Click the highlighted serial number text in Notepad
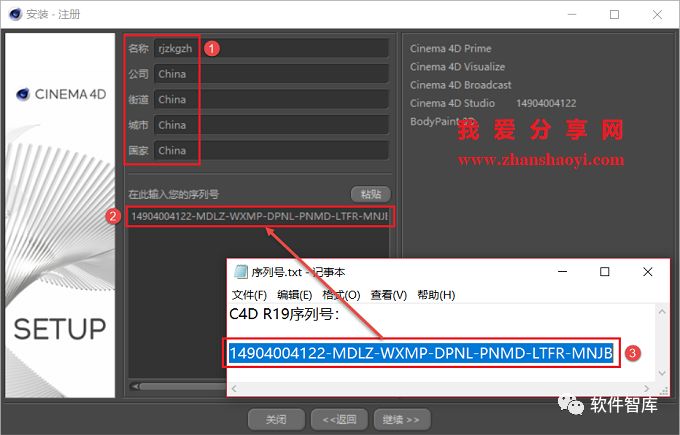680x435 pixels. (421, 353)
